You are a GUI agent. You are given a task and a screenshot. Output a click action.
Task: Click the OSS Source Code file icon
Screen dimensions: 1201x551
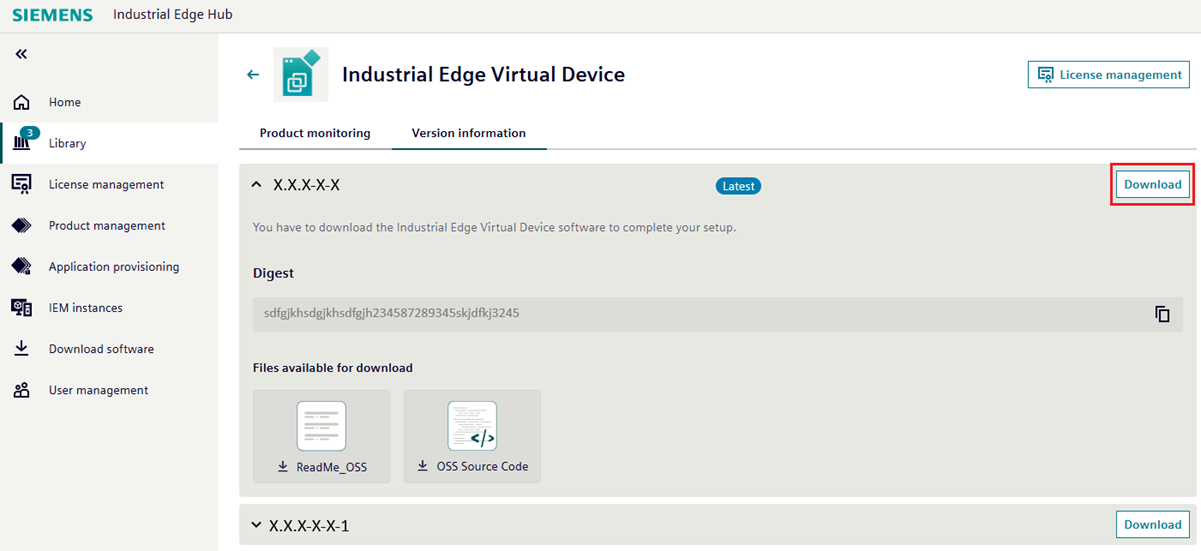[472, 426]
